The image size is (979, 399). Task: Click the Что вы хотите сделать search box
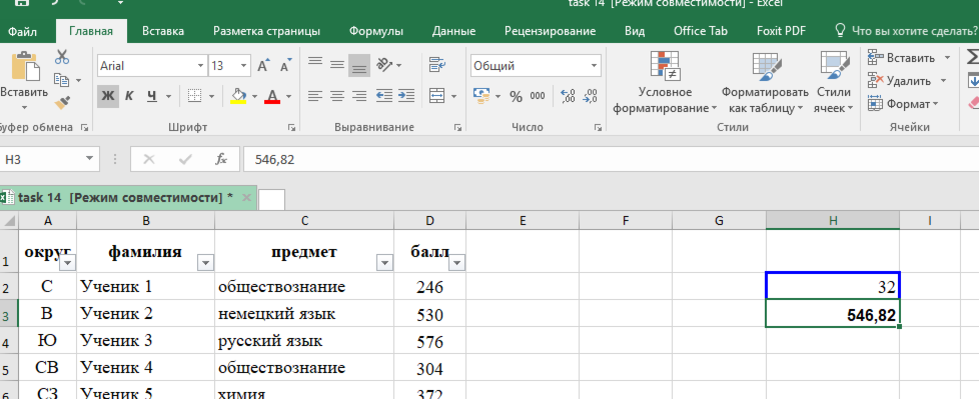[x=907, y=31]
